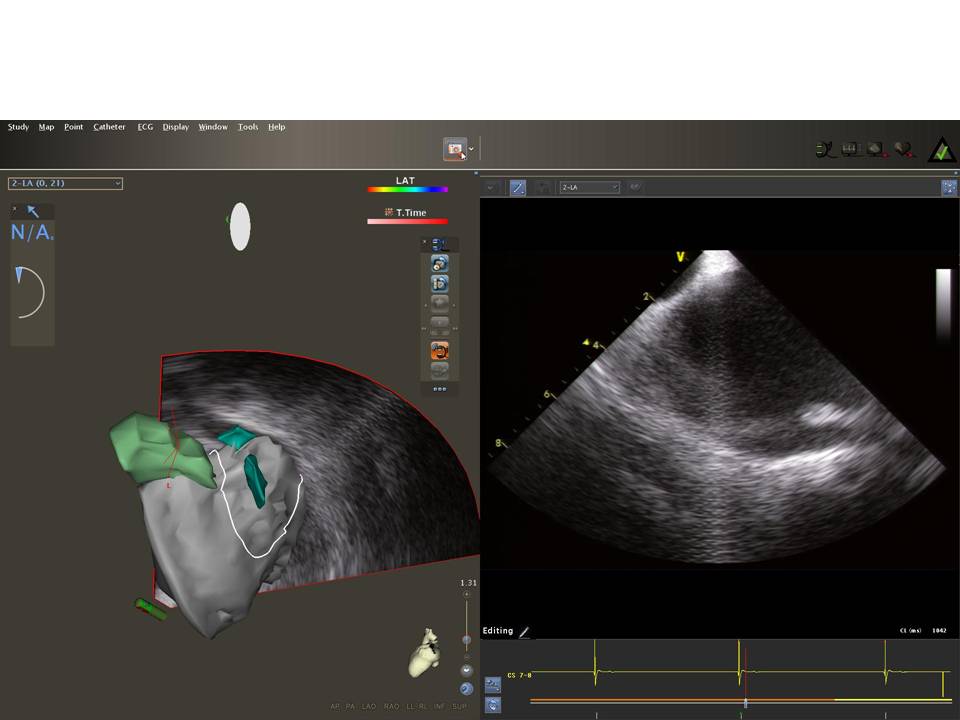The image size is (960, 720).
Task: Select the SUP view preset
Action: [x=459, y=707]
